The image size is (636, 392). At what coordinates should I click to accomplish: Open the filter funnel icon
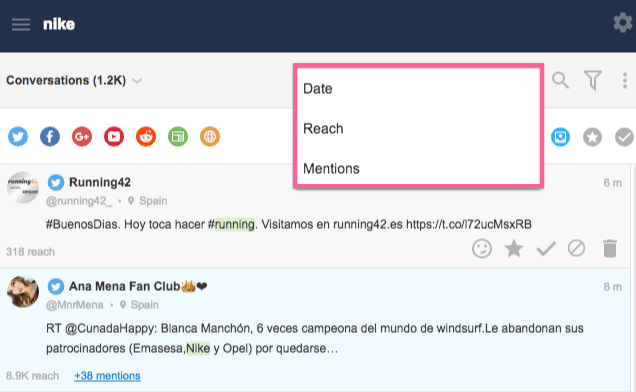point(593,80)
